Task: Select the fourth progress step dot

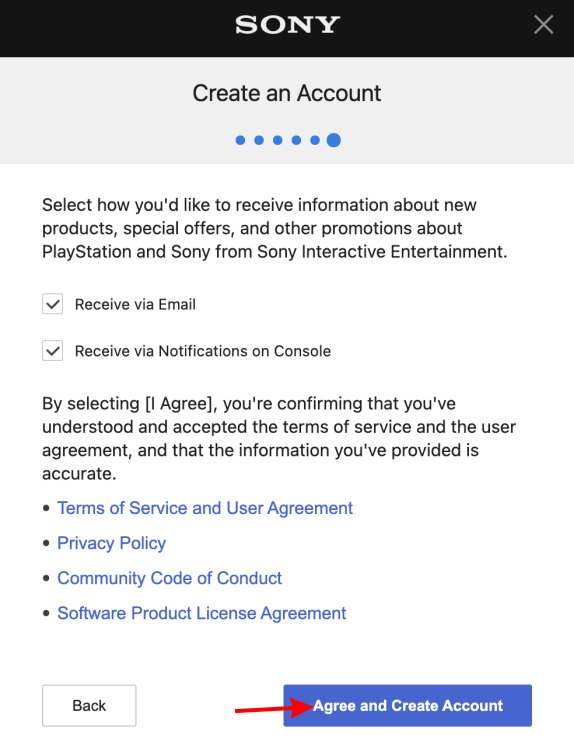Action: [x=296, y=140]
